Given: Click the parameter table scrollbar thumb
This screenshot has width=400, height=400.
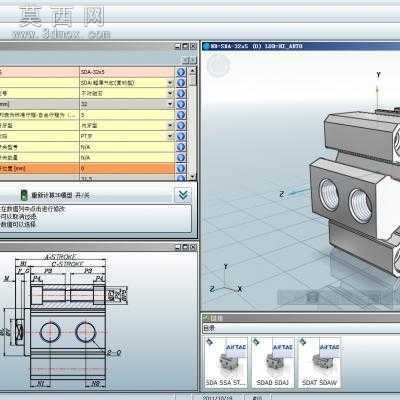Looking at the screenshot, I should pyautogui.click(x=192, y=80).
